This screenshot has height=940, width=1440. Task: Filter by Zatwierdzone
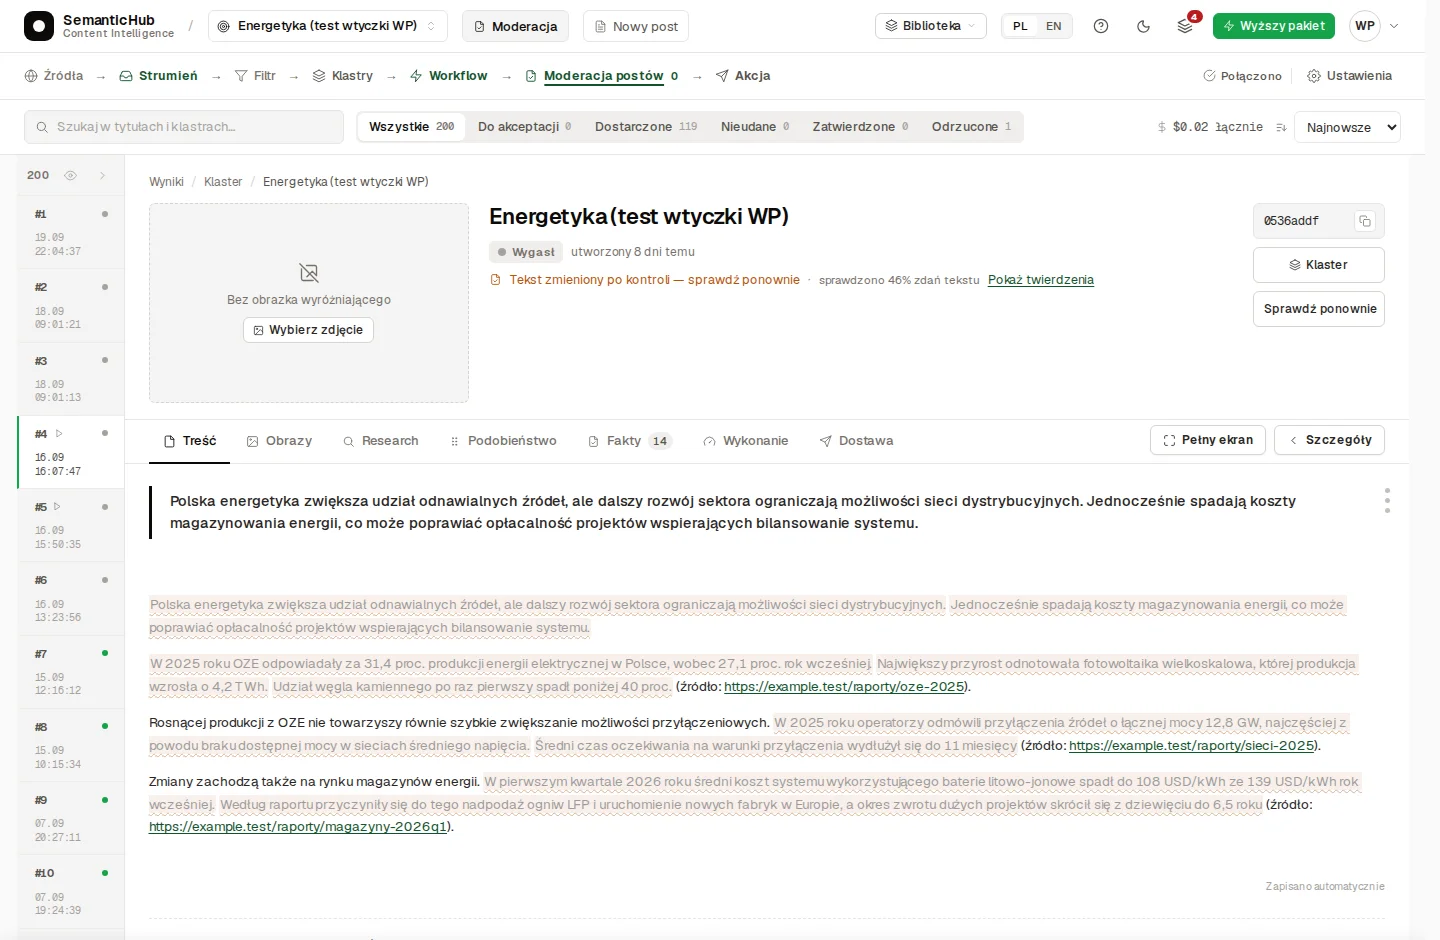click(x=860, y=127)
